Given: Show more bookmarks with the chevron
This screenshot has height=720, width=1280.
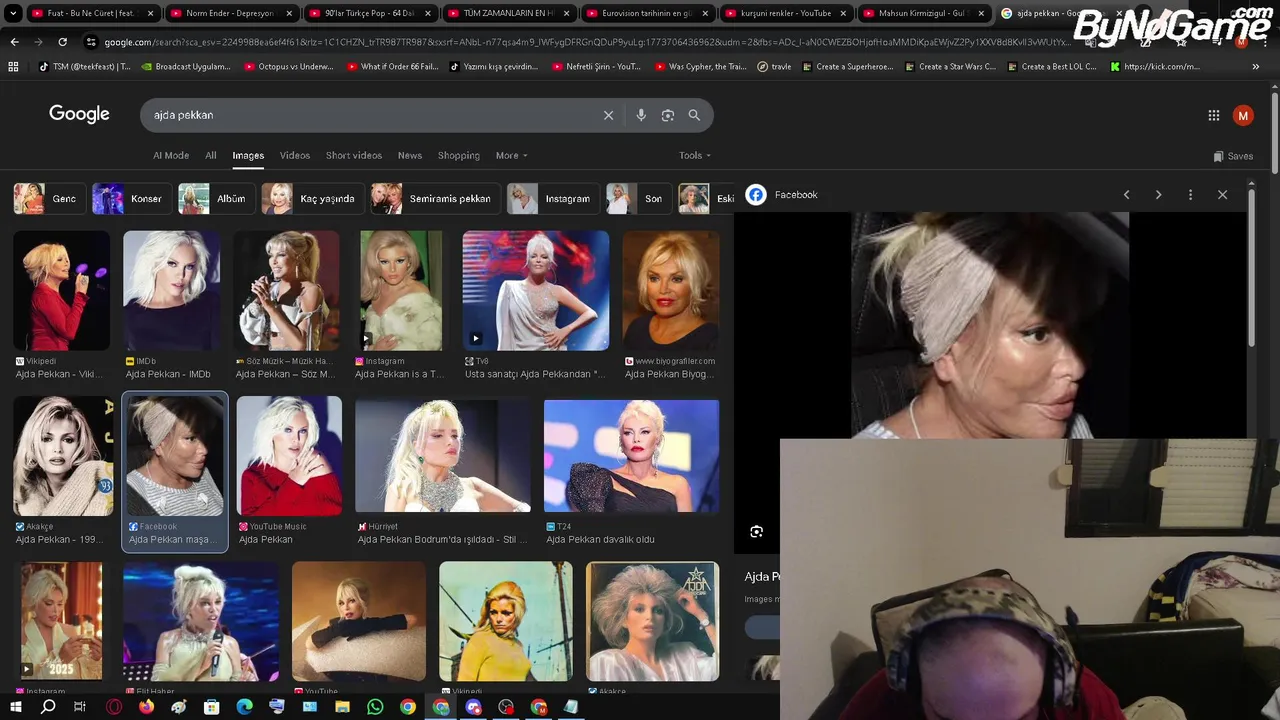Looking at the screenshot, I should [1255, 67].
